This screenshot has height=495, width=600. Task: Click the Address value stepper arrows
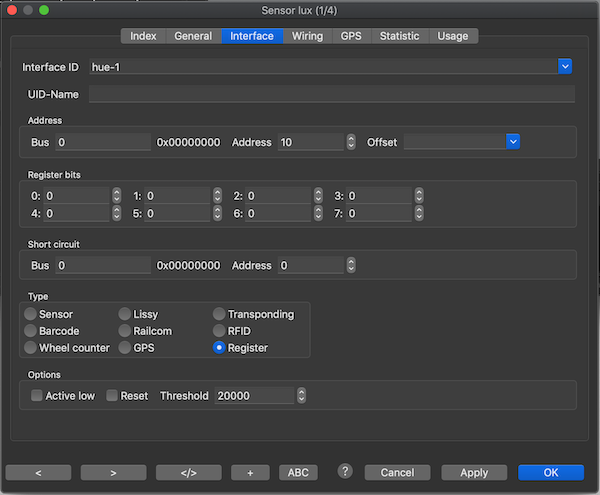click(x=351, y=142)
